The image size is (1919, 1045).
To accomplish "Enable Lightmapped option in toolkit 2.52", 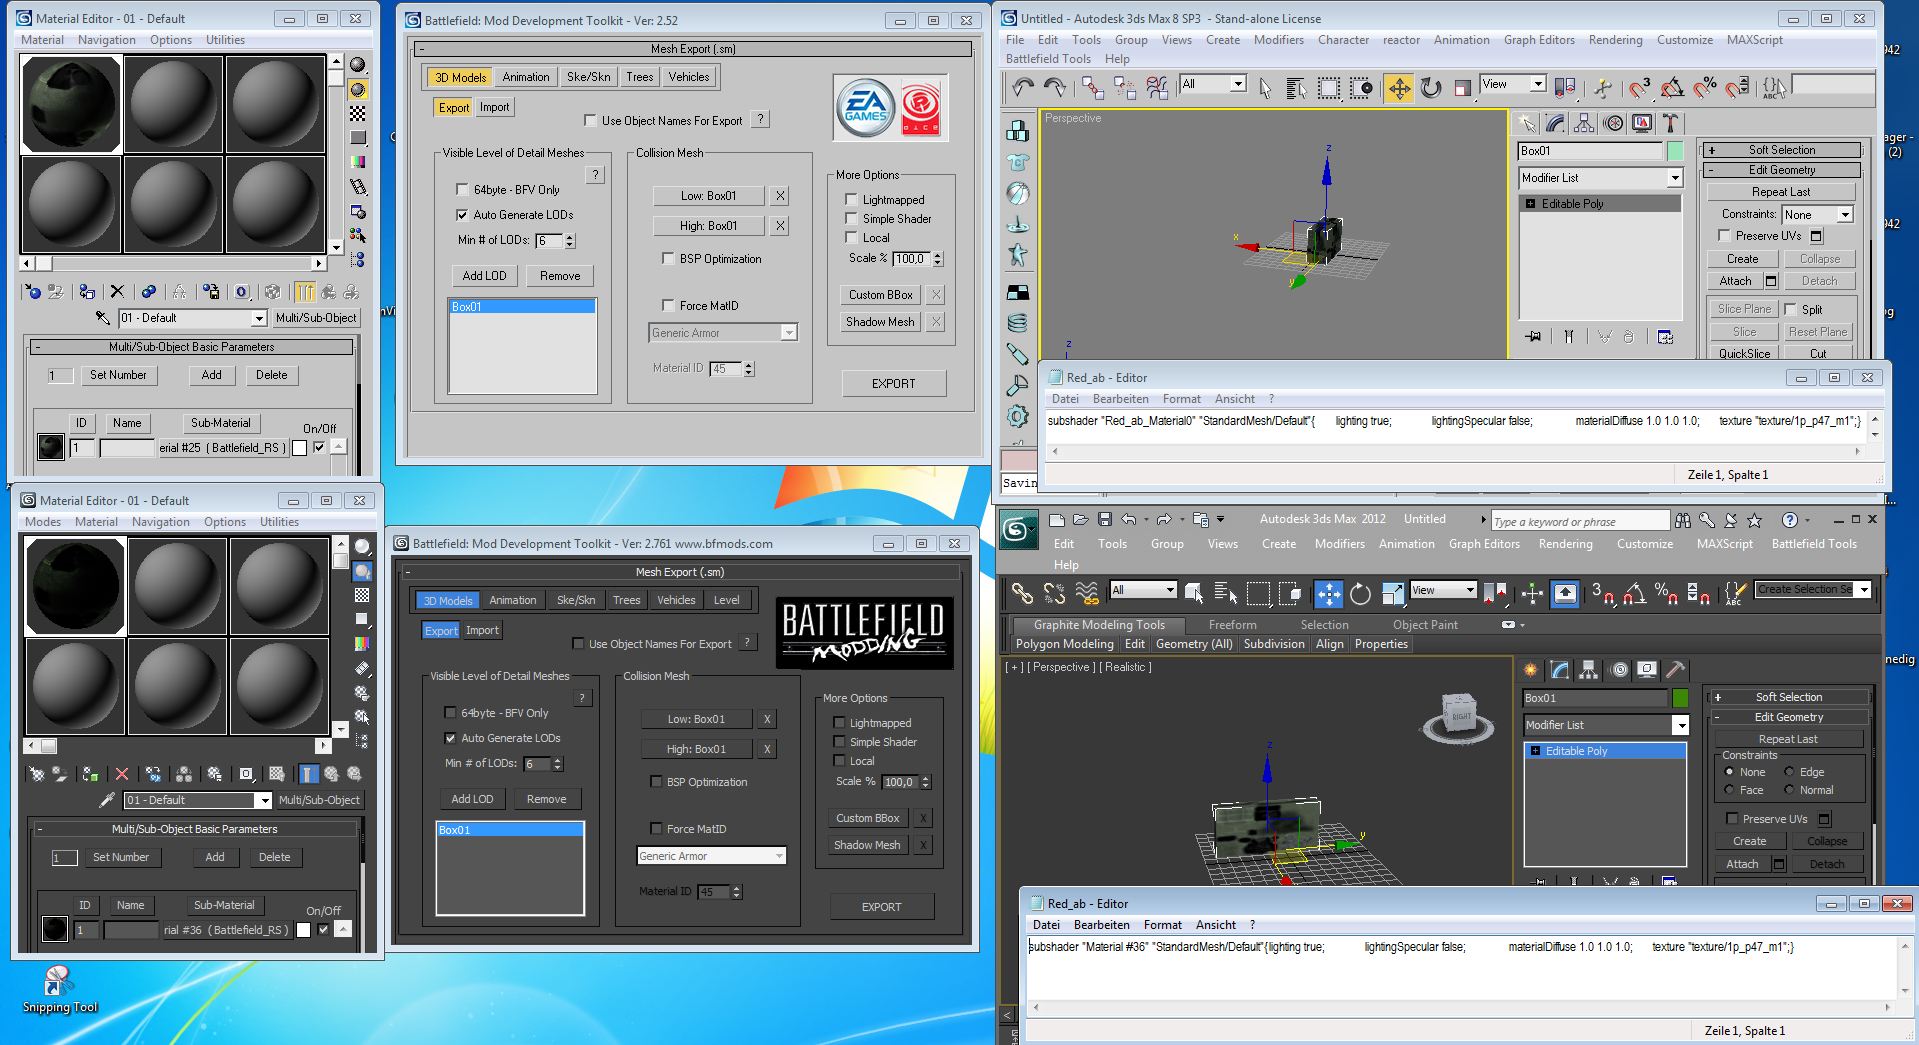I will pyautogui.click(x=852, y=199).
